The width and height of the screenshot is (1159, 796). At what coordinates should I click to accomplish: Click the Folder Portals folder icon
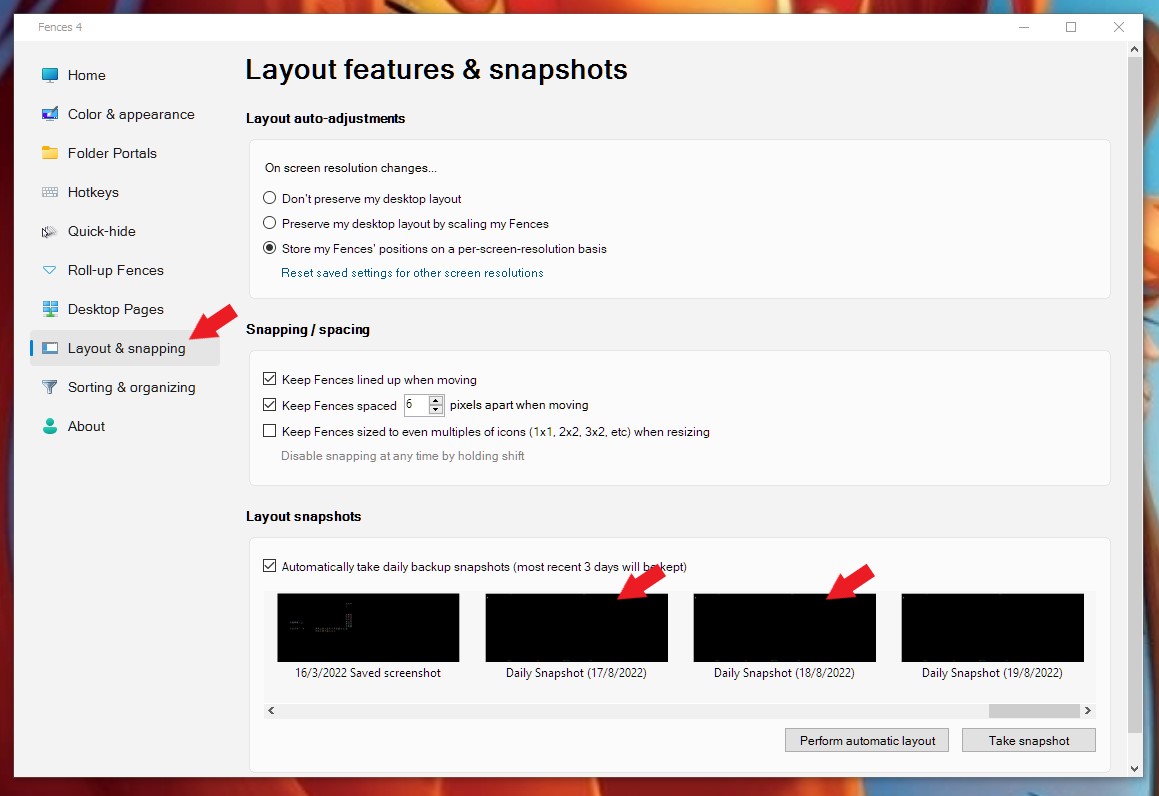coord(50,153)
